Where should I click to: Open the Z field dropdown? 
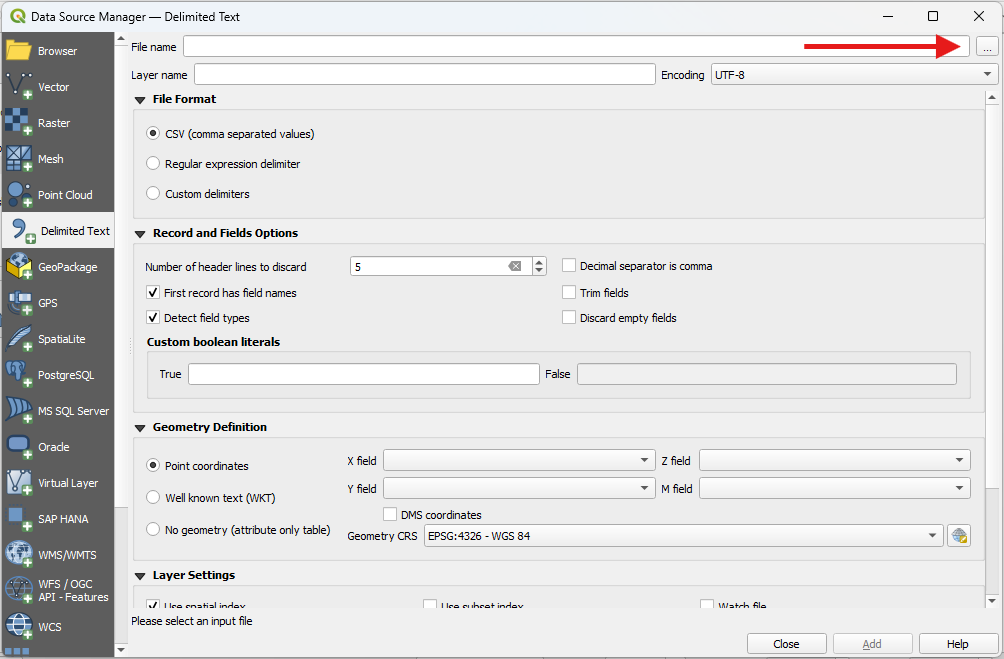[x=834, y=460]
